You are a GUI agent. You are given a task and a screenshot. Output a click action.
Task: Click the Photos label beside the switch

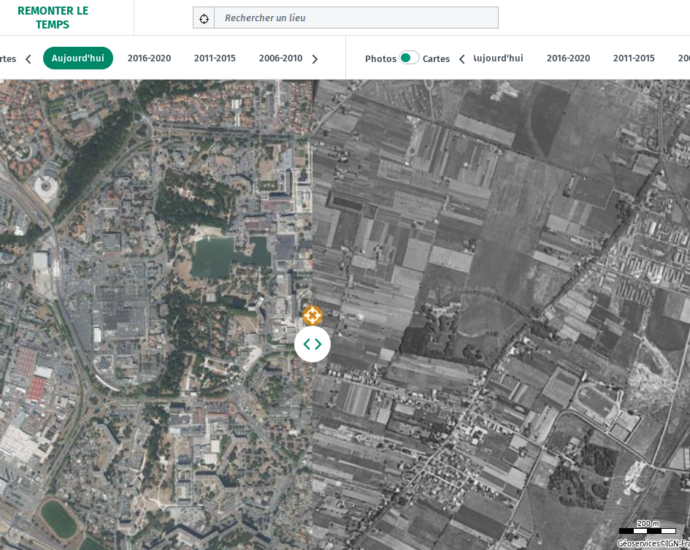tap(380, 59)
